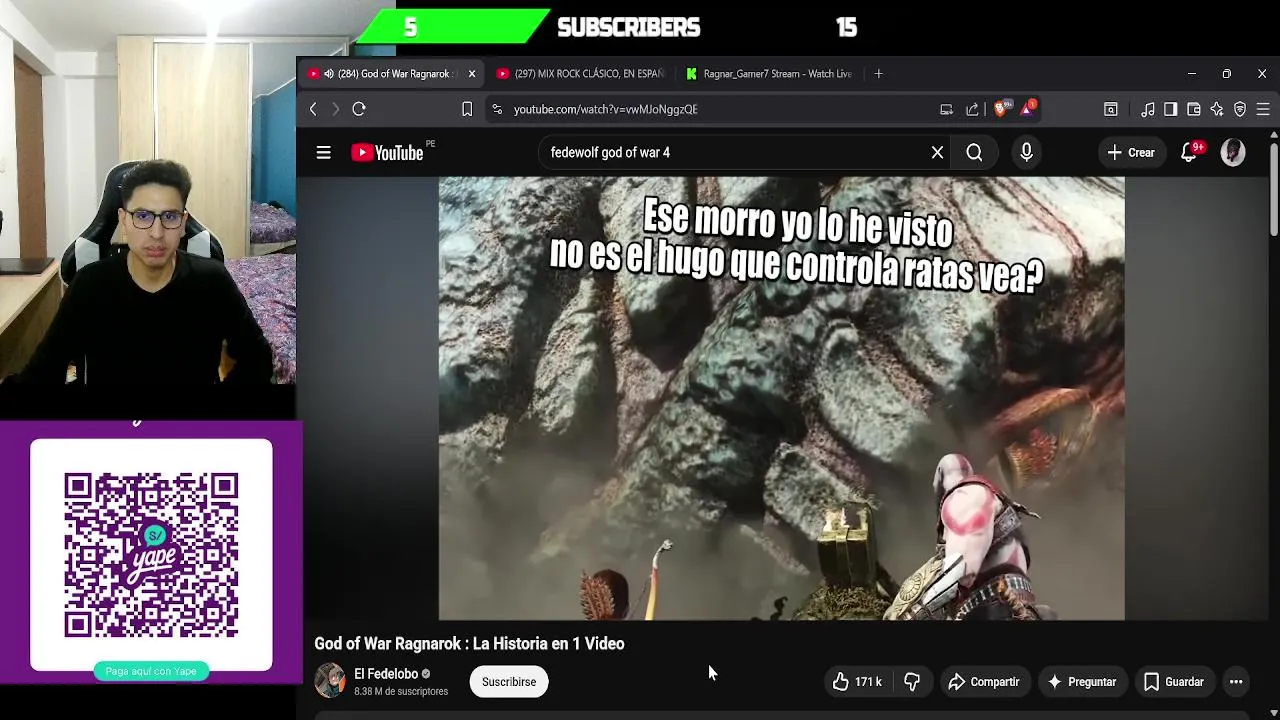Start voice search with the microphone icon
The image size is (1280, 720).
[1026, 152]
